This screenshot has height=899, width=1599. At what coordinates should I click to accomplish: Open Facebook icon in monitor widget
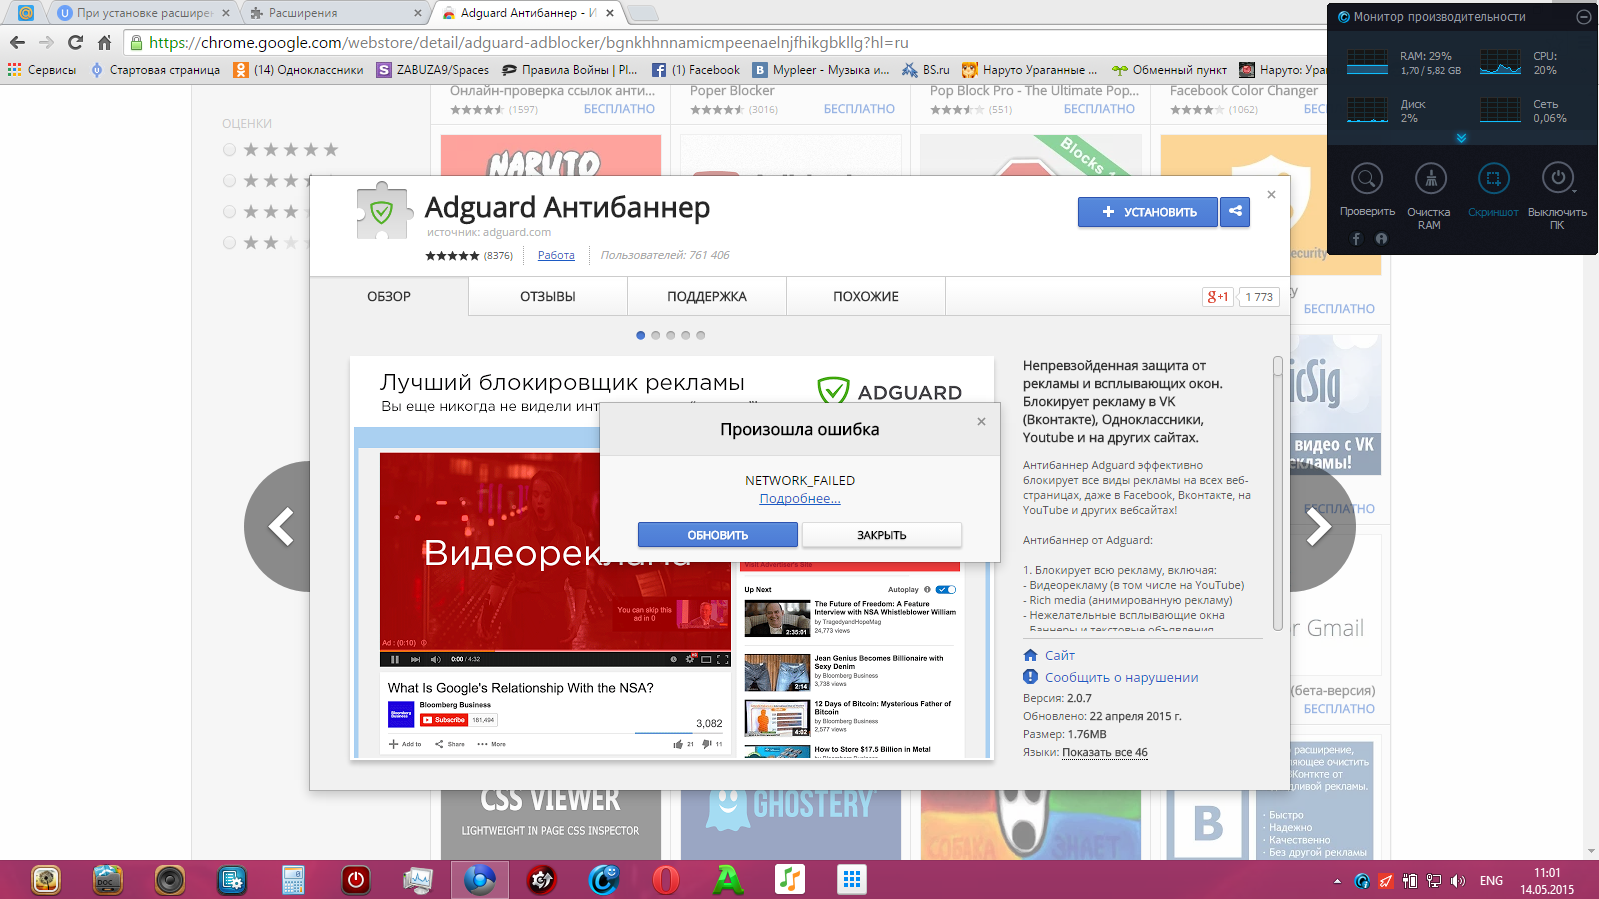pyautogui.click(x=1357, y=239)
